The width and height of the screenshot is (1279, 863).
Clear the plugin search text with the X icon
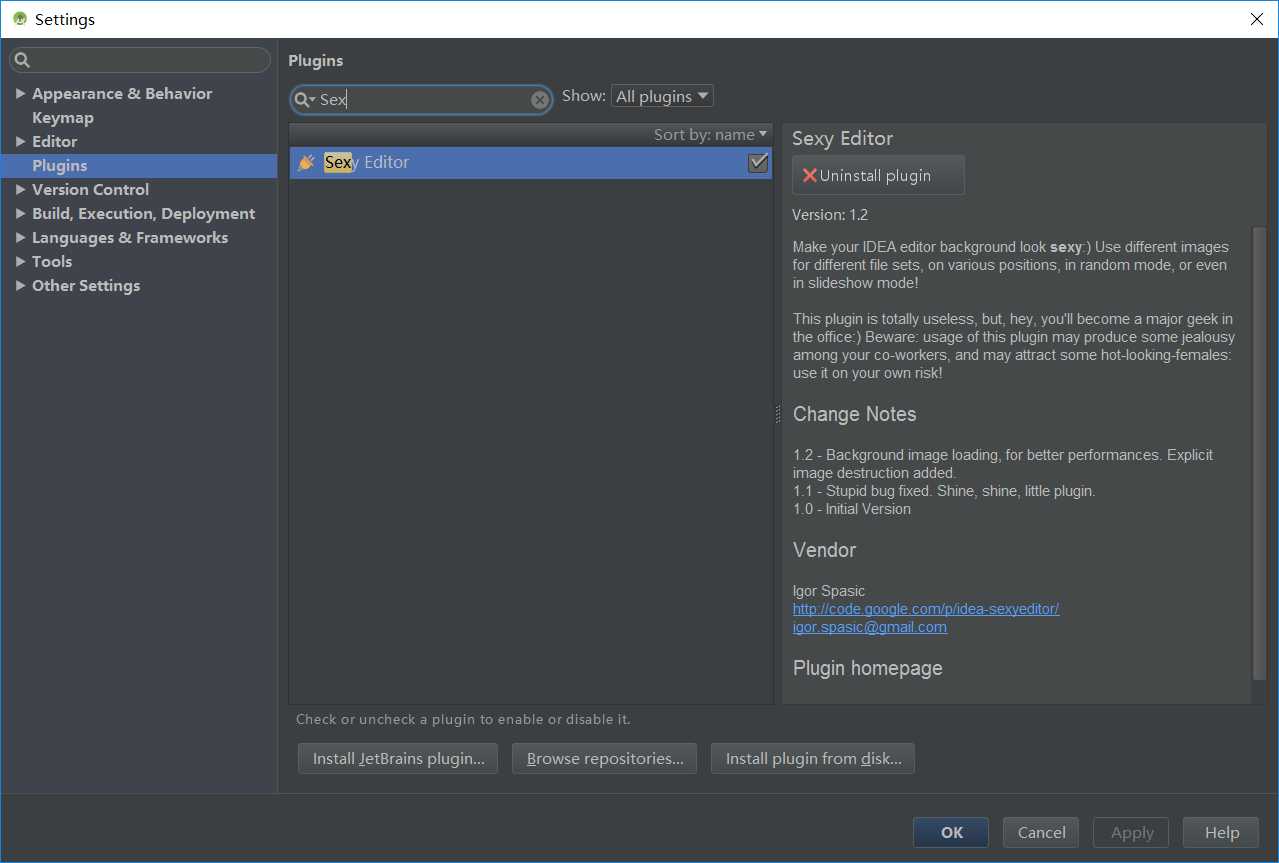point(539,99)
